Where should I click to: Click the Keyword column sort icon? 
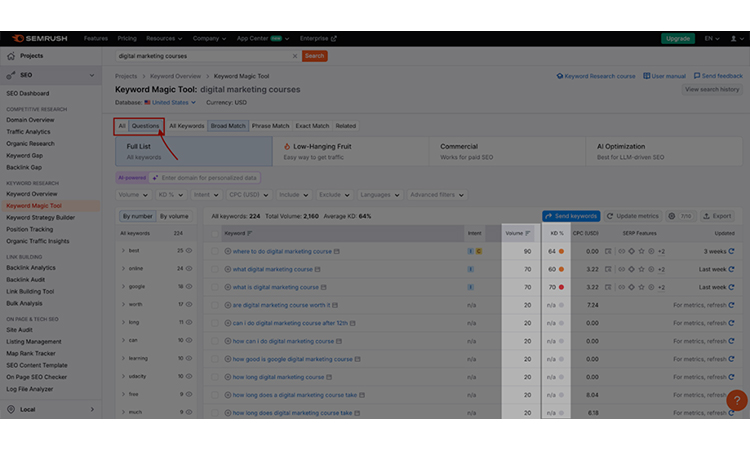(x=249, y=233)
